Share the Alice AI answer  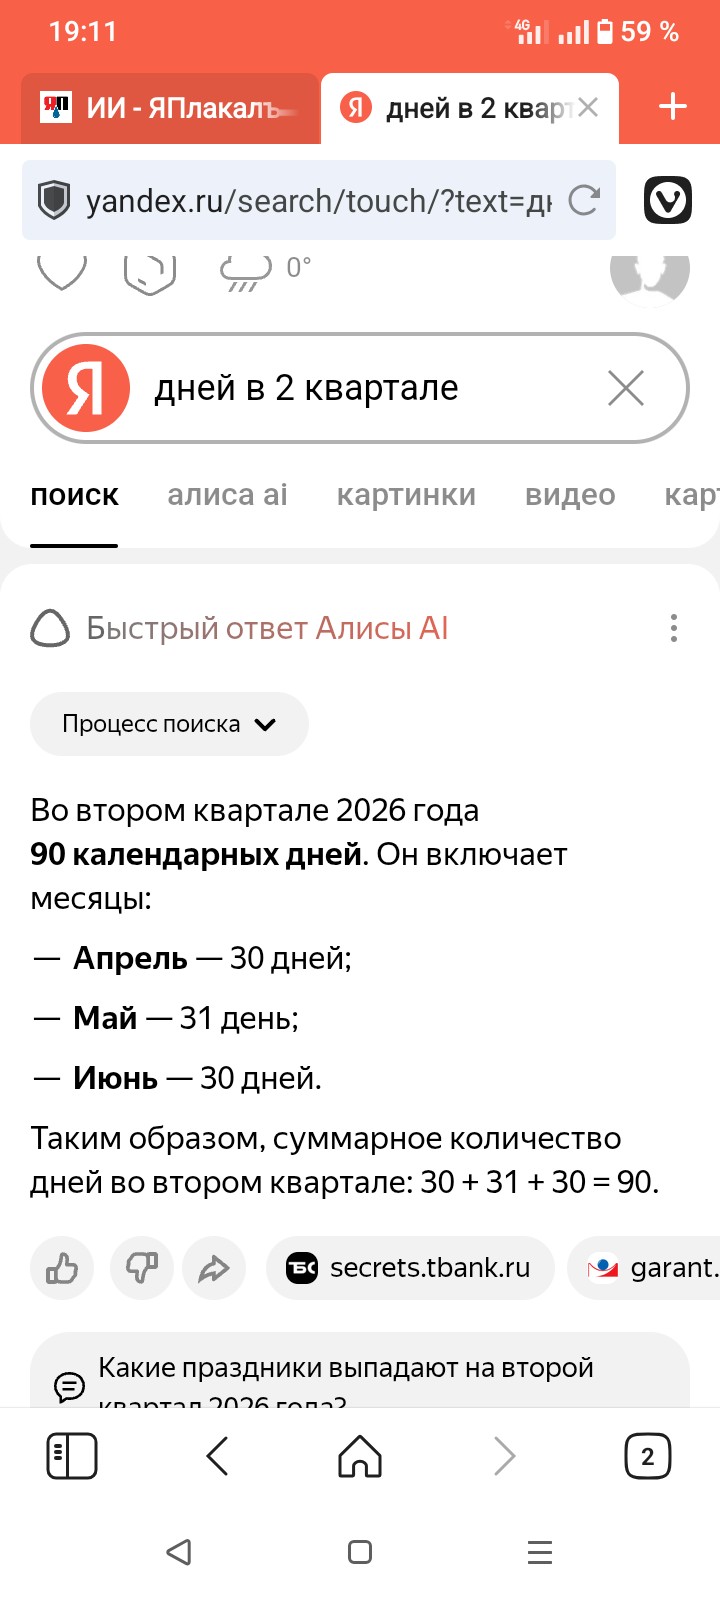[214, 1268]
